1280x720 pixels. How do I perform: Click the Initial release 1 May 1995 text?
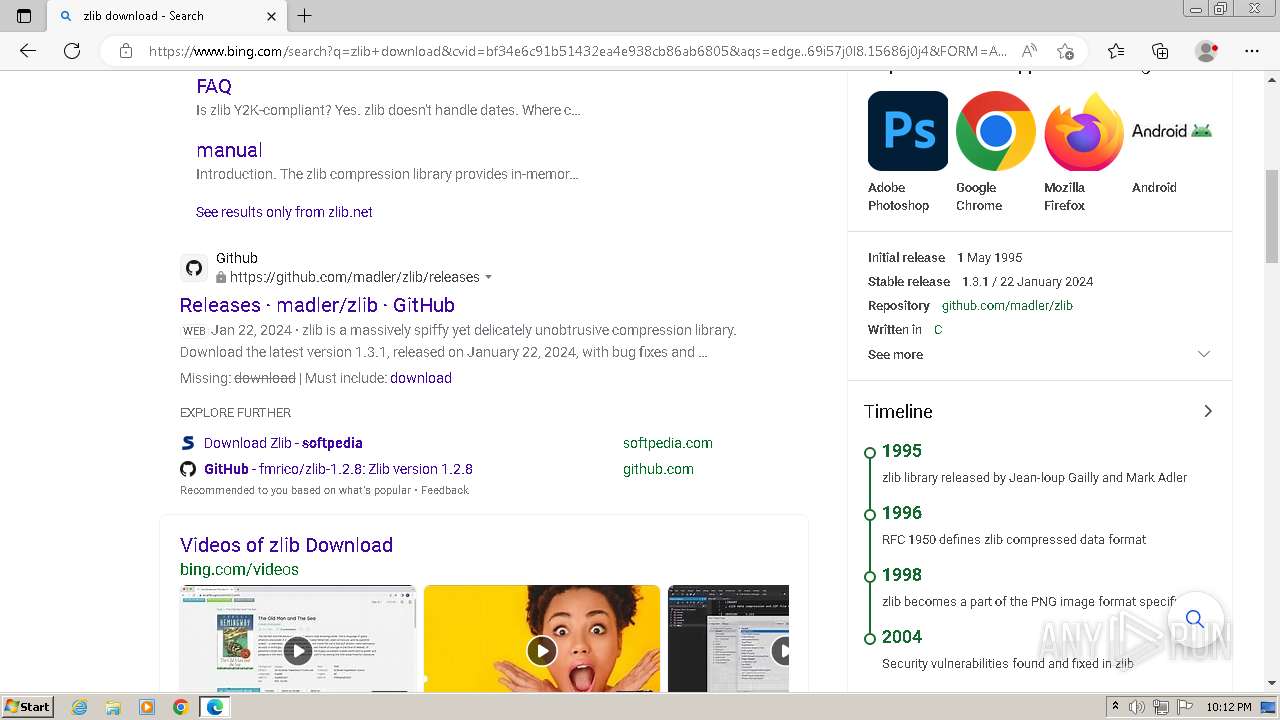point(945,258)
